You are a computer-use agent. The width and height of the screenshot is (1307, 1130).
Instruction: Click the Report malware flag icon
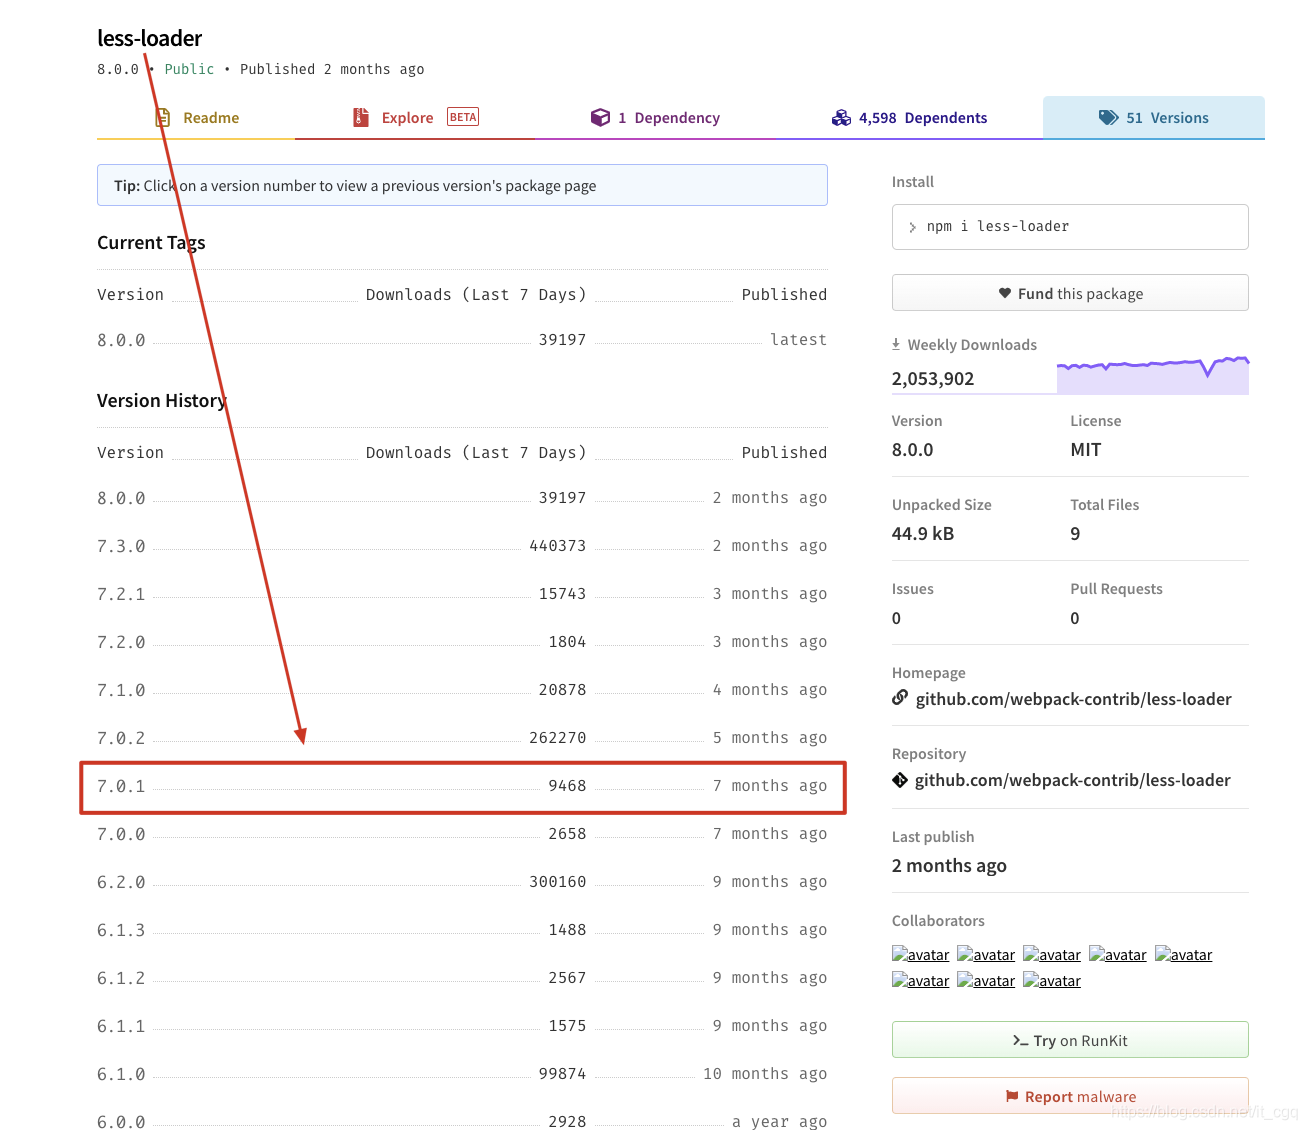pyautogui.click(x=1012, y=1096)
